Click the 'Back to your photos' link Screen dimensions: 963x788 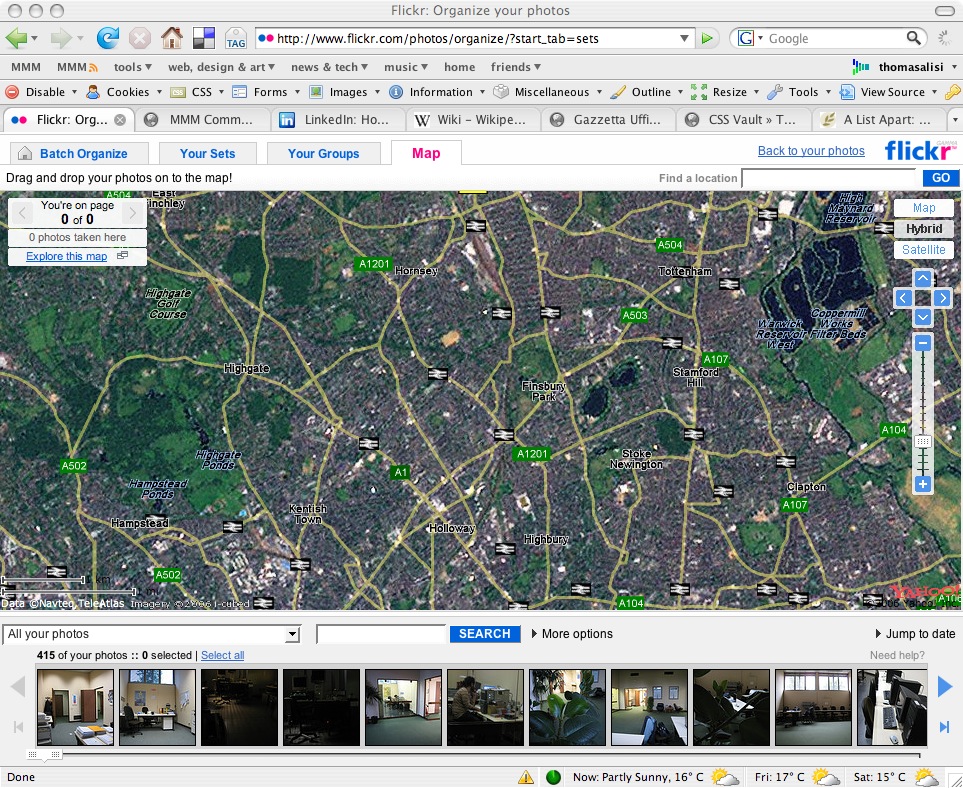tap(811, 151)
